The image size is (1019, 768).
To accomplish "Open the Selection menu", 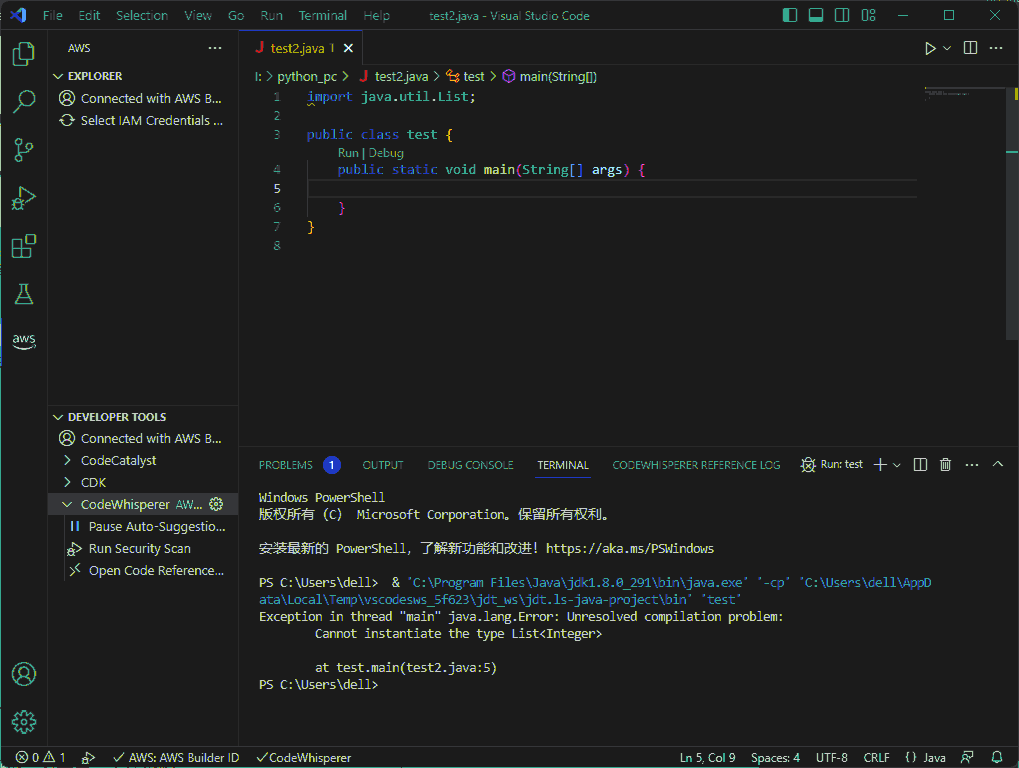I will click(x=142, y=15).
